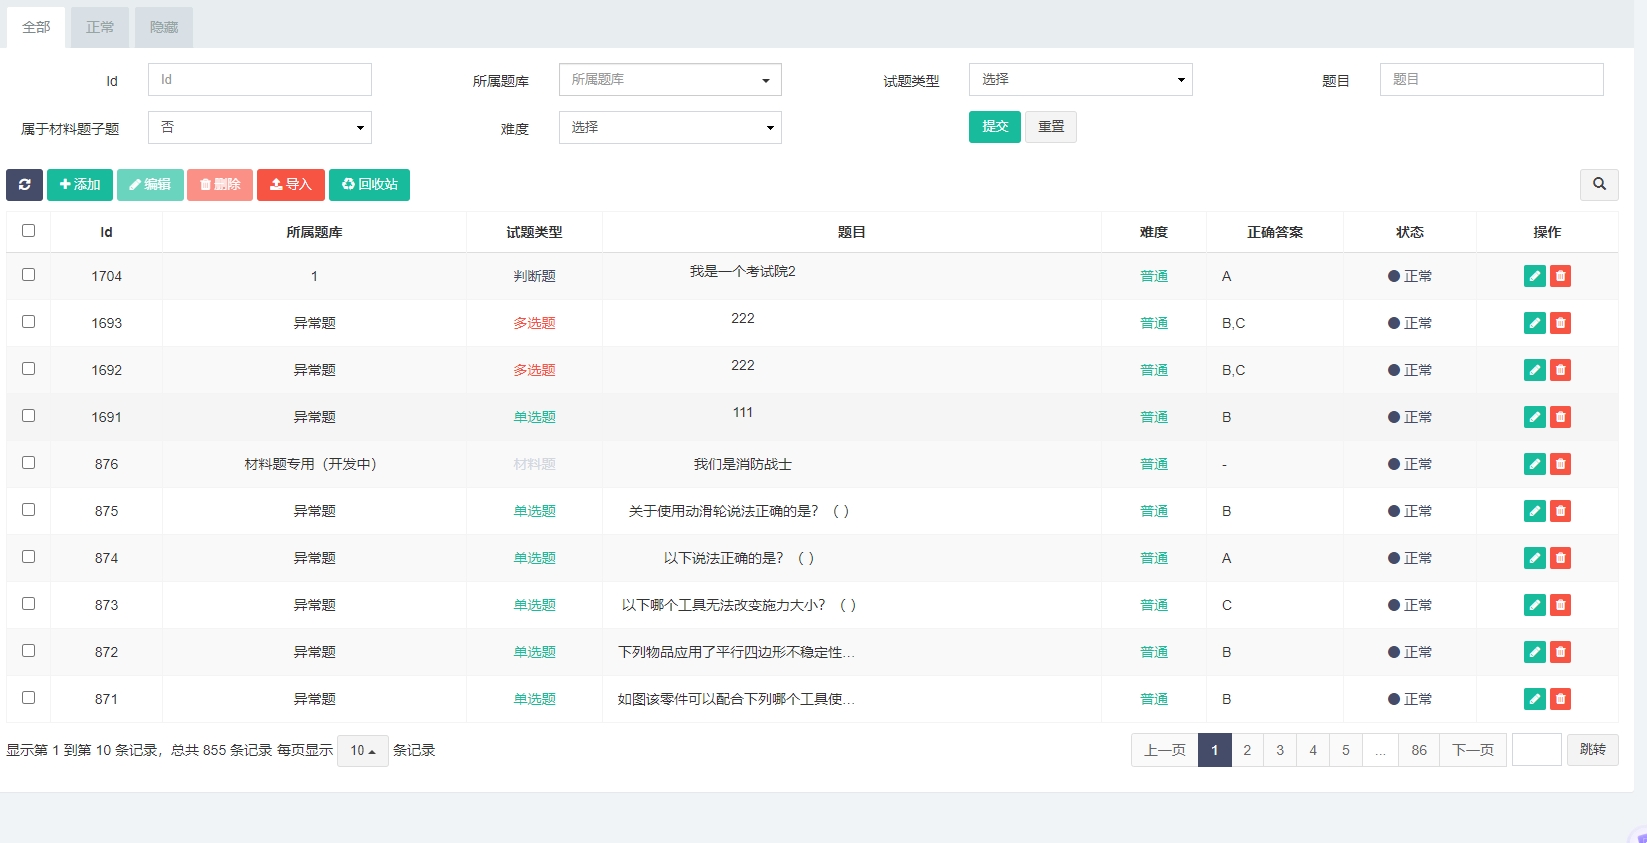Switch to the 隐藏 tab

coord(164,28)
